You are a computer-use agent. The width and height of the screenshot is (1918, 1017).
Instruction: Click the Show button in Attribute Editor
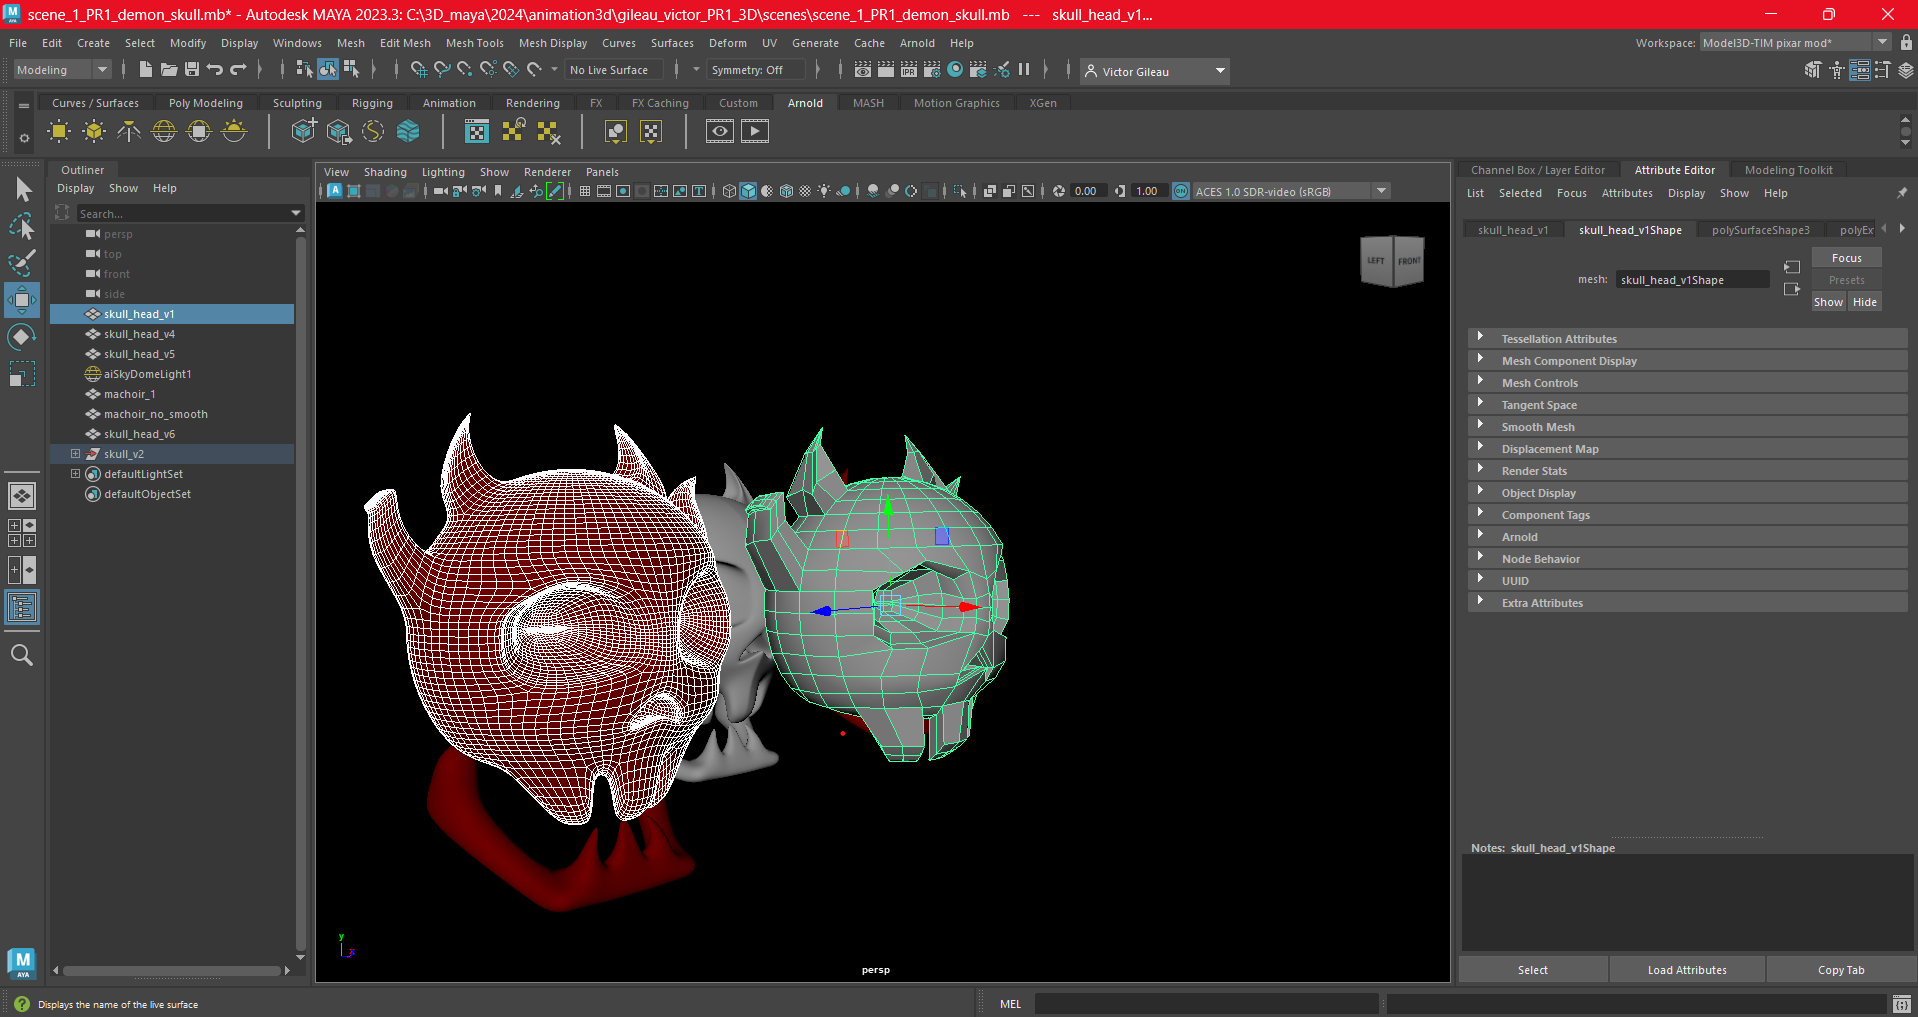click(1828, 302)
